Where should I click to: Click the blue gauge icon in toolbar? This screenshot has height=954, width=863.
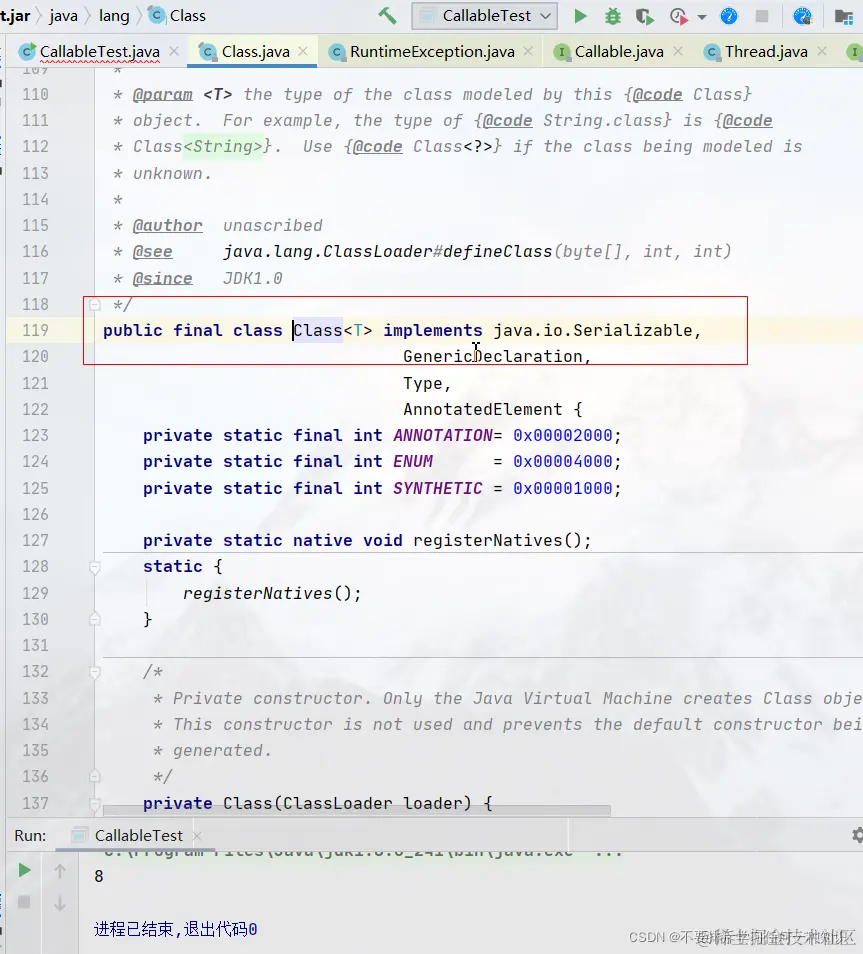pyautogui.click(x=728, y=16)
